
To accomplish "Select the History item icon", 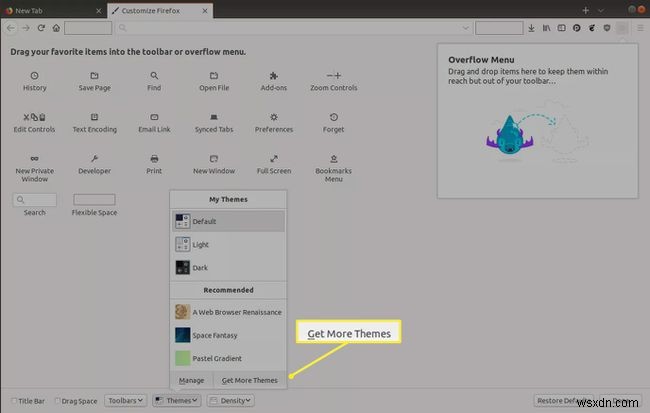I will point(34,75).
